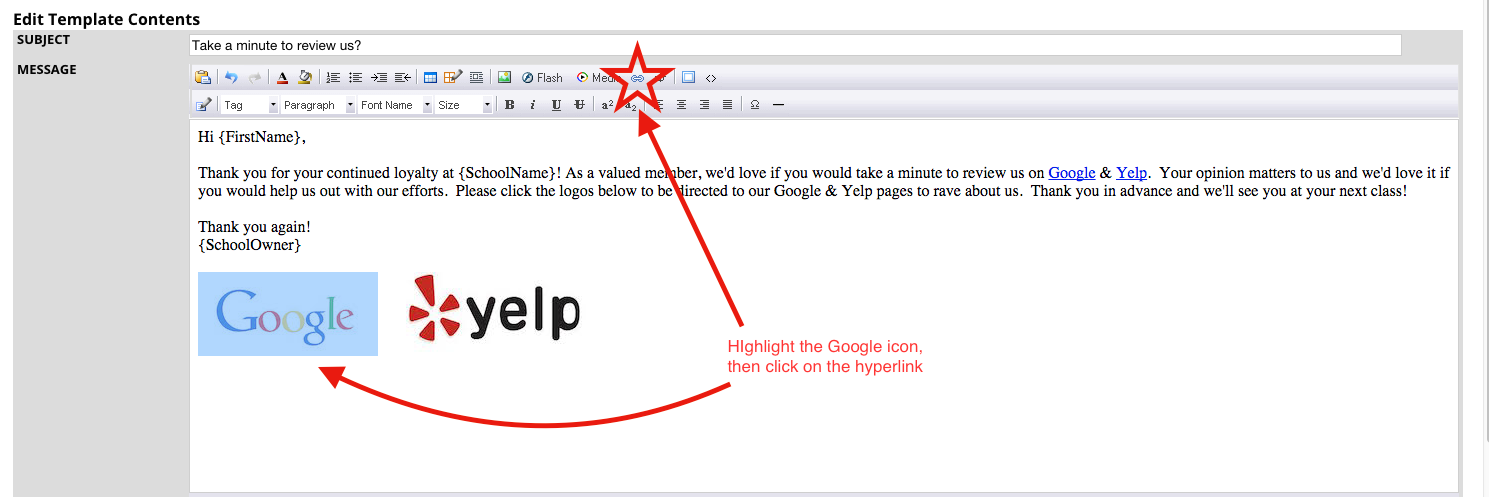Toggle HTML source view (<> icon)
This screenshot has width=1489, height=497.
[711, 77]
